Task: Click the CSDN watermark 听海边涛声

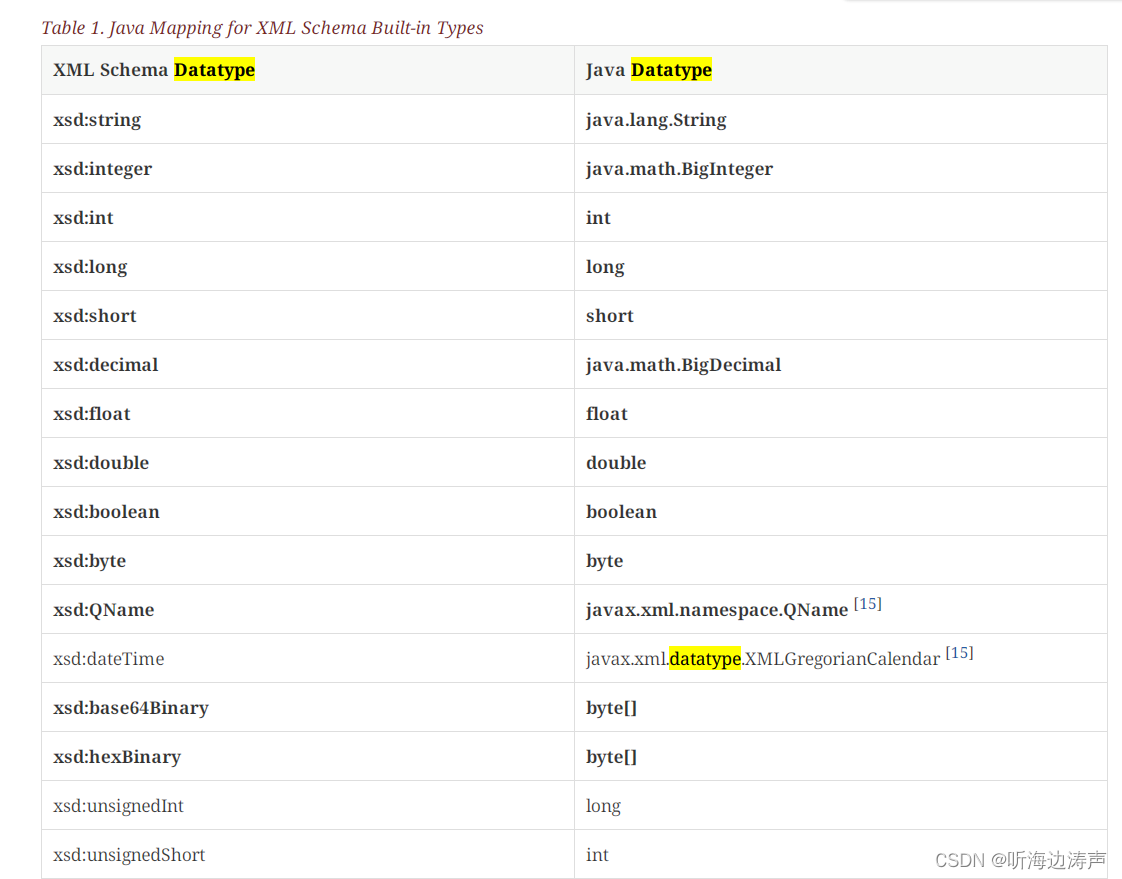Action: click(x=1022, y=858)
